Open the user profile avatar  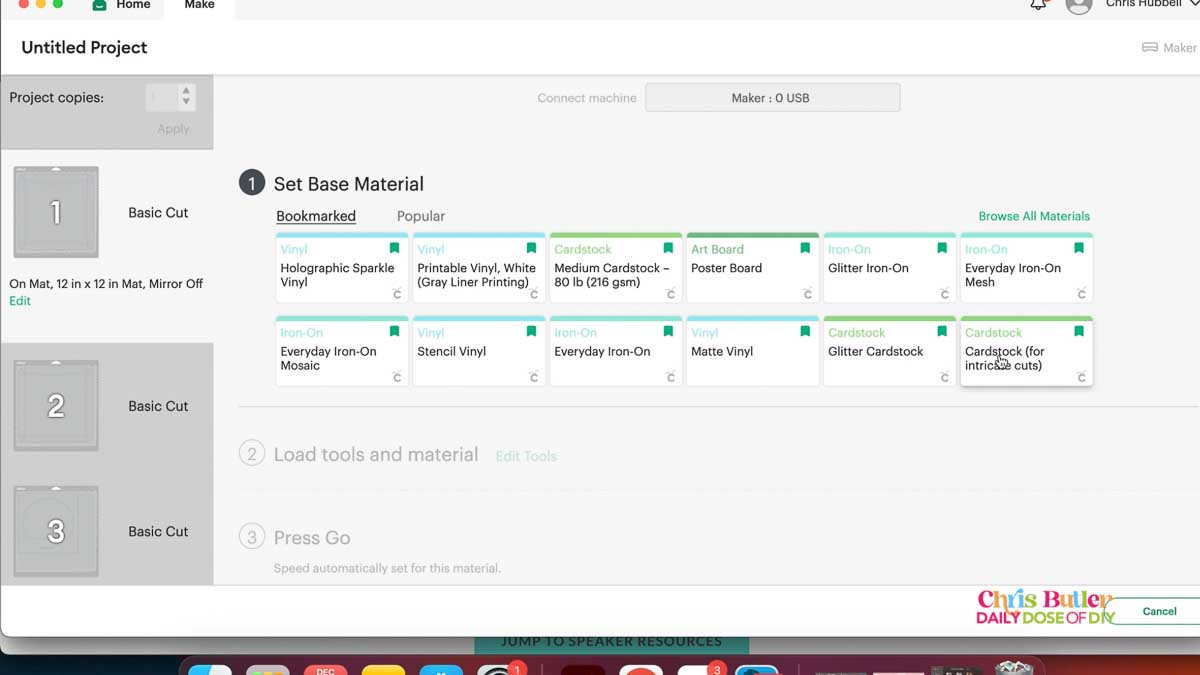click(1078, 5)
